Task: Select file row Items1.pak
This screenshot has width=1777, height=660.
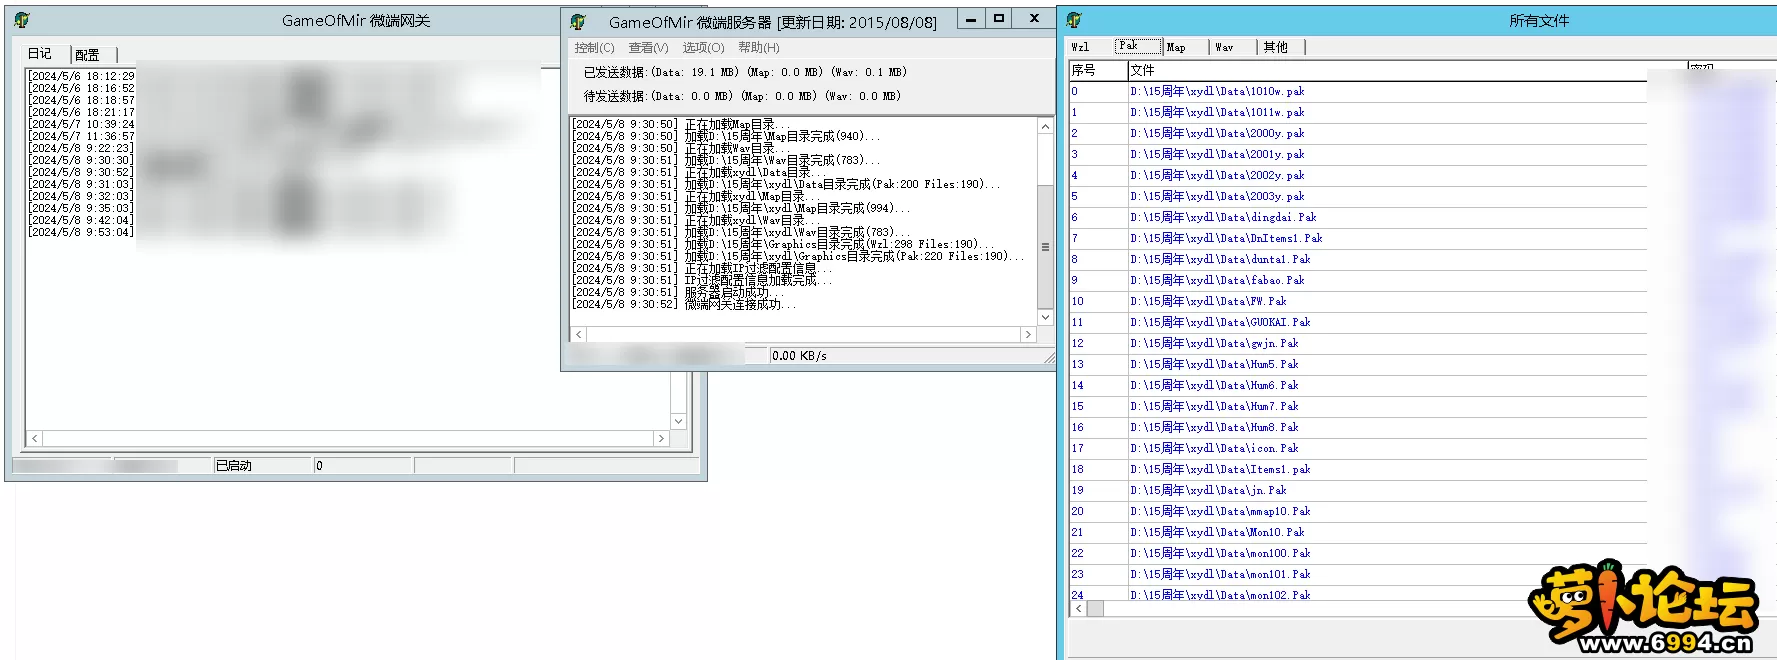Action: (x=1358, y=469)
